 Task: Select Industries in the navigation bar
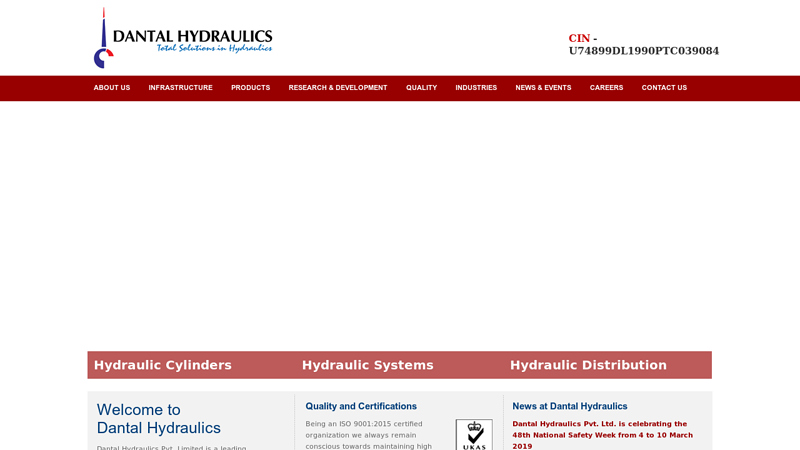(476, 88)
